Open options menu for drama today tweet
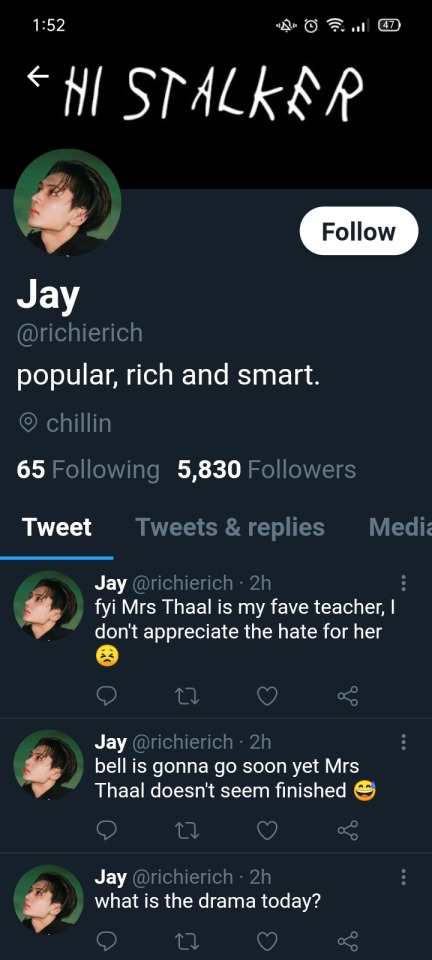The width and height of the screenshot is (432, 960). [403, 877]
